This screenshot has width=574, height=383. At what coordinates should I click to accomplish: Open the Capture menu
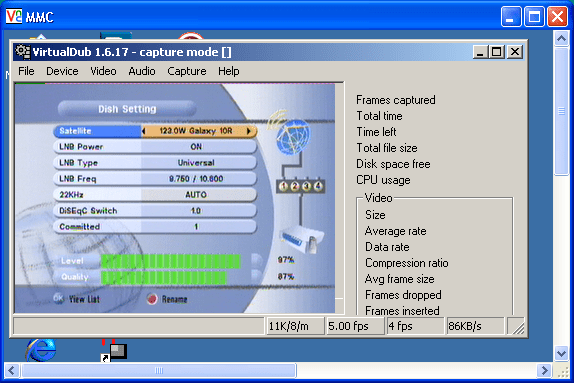[187, 71]
